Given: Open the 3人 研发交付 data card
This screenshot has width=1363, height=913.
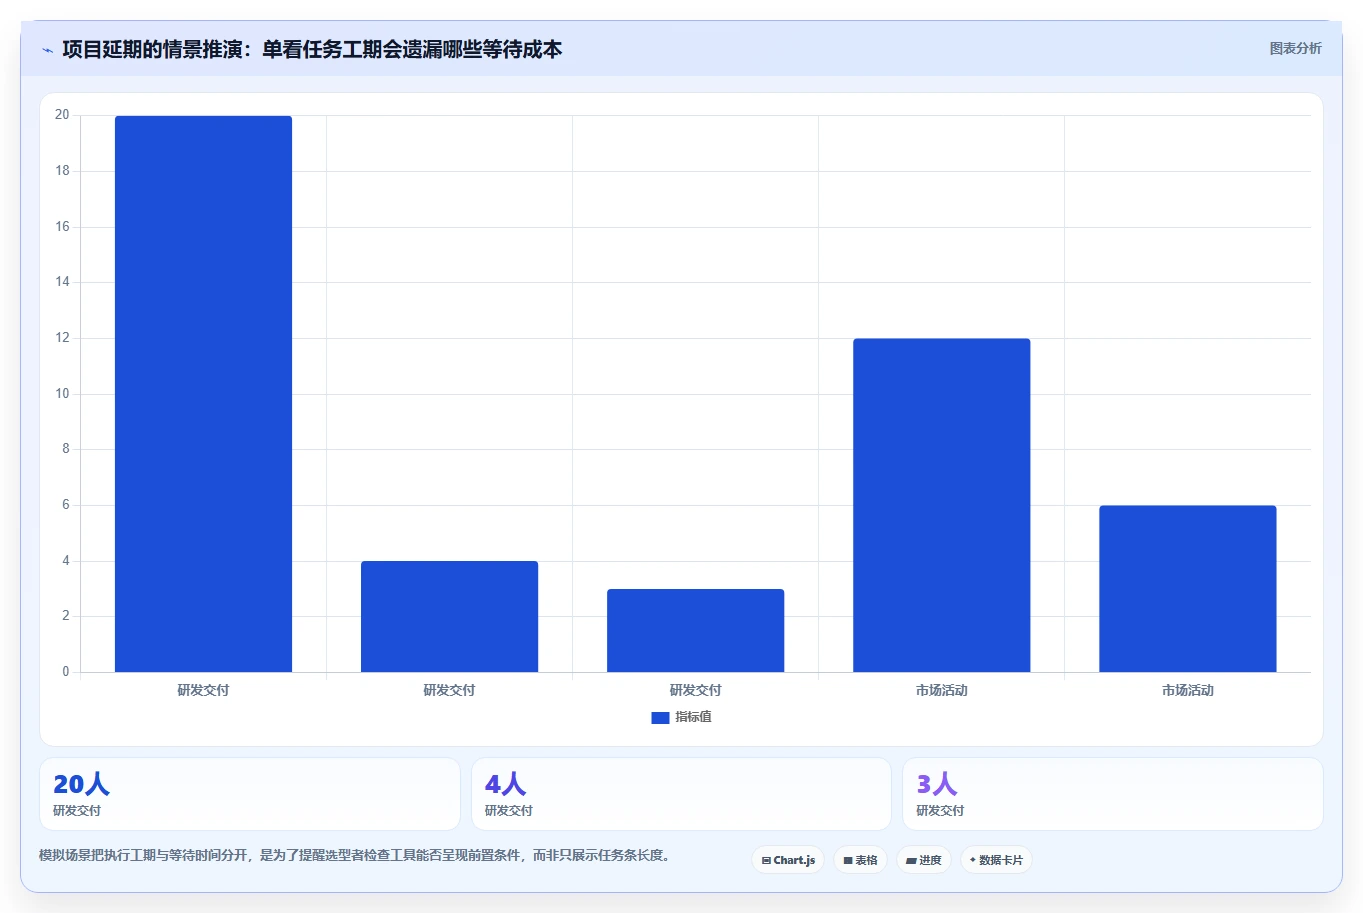Looking at the screenshot, I should tap(1113, 794).
